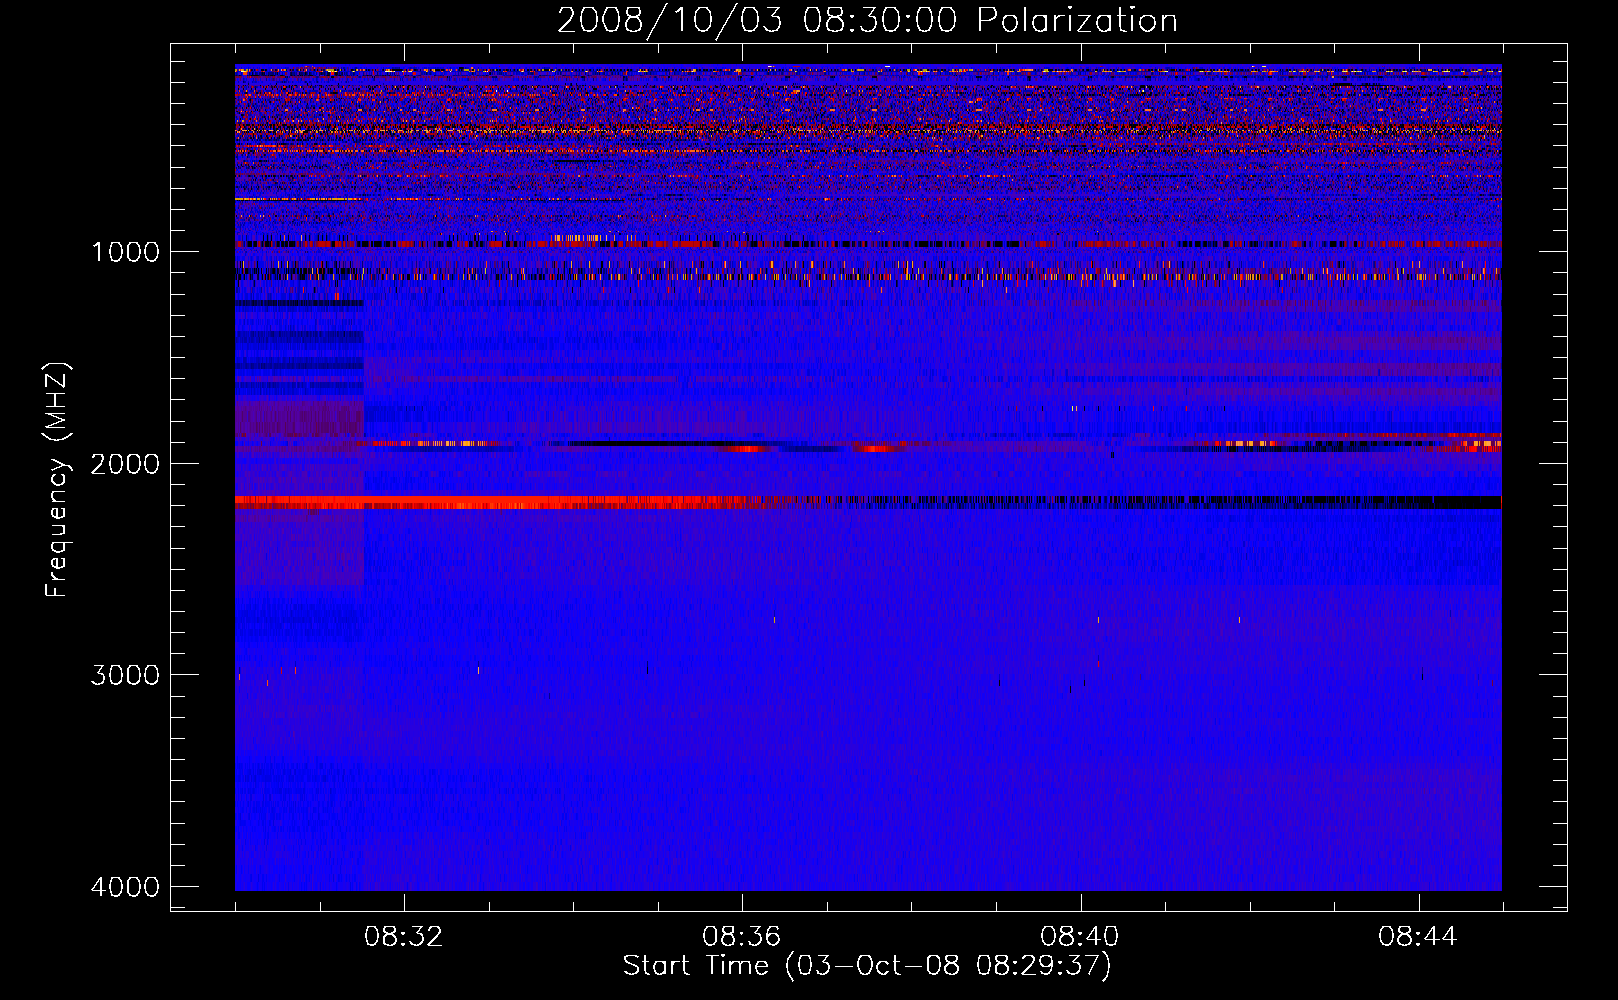Click the 'Frequency (MHZ)' axis label
Image resolution: width=1618 pixels, height=1000 pixels.
[x=57, y=480]
